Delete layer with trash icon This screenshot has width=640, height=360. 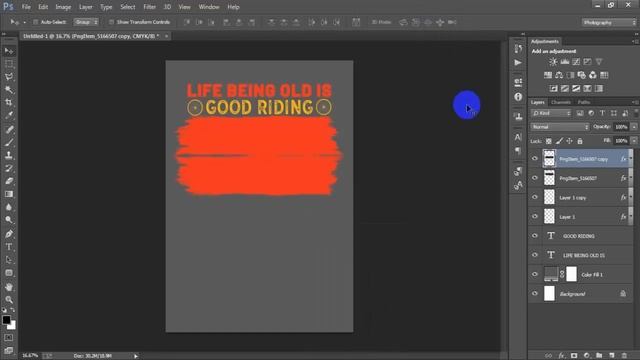624,356
